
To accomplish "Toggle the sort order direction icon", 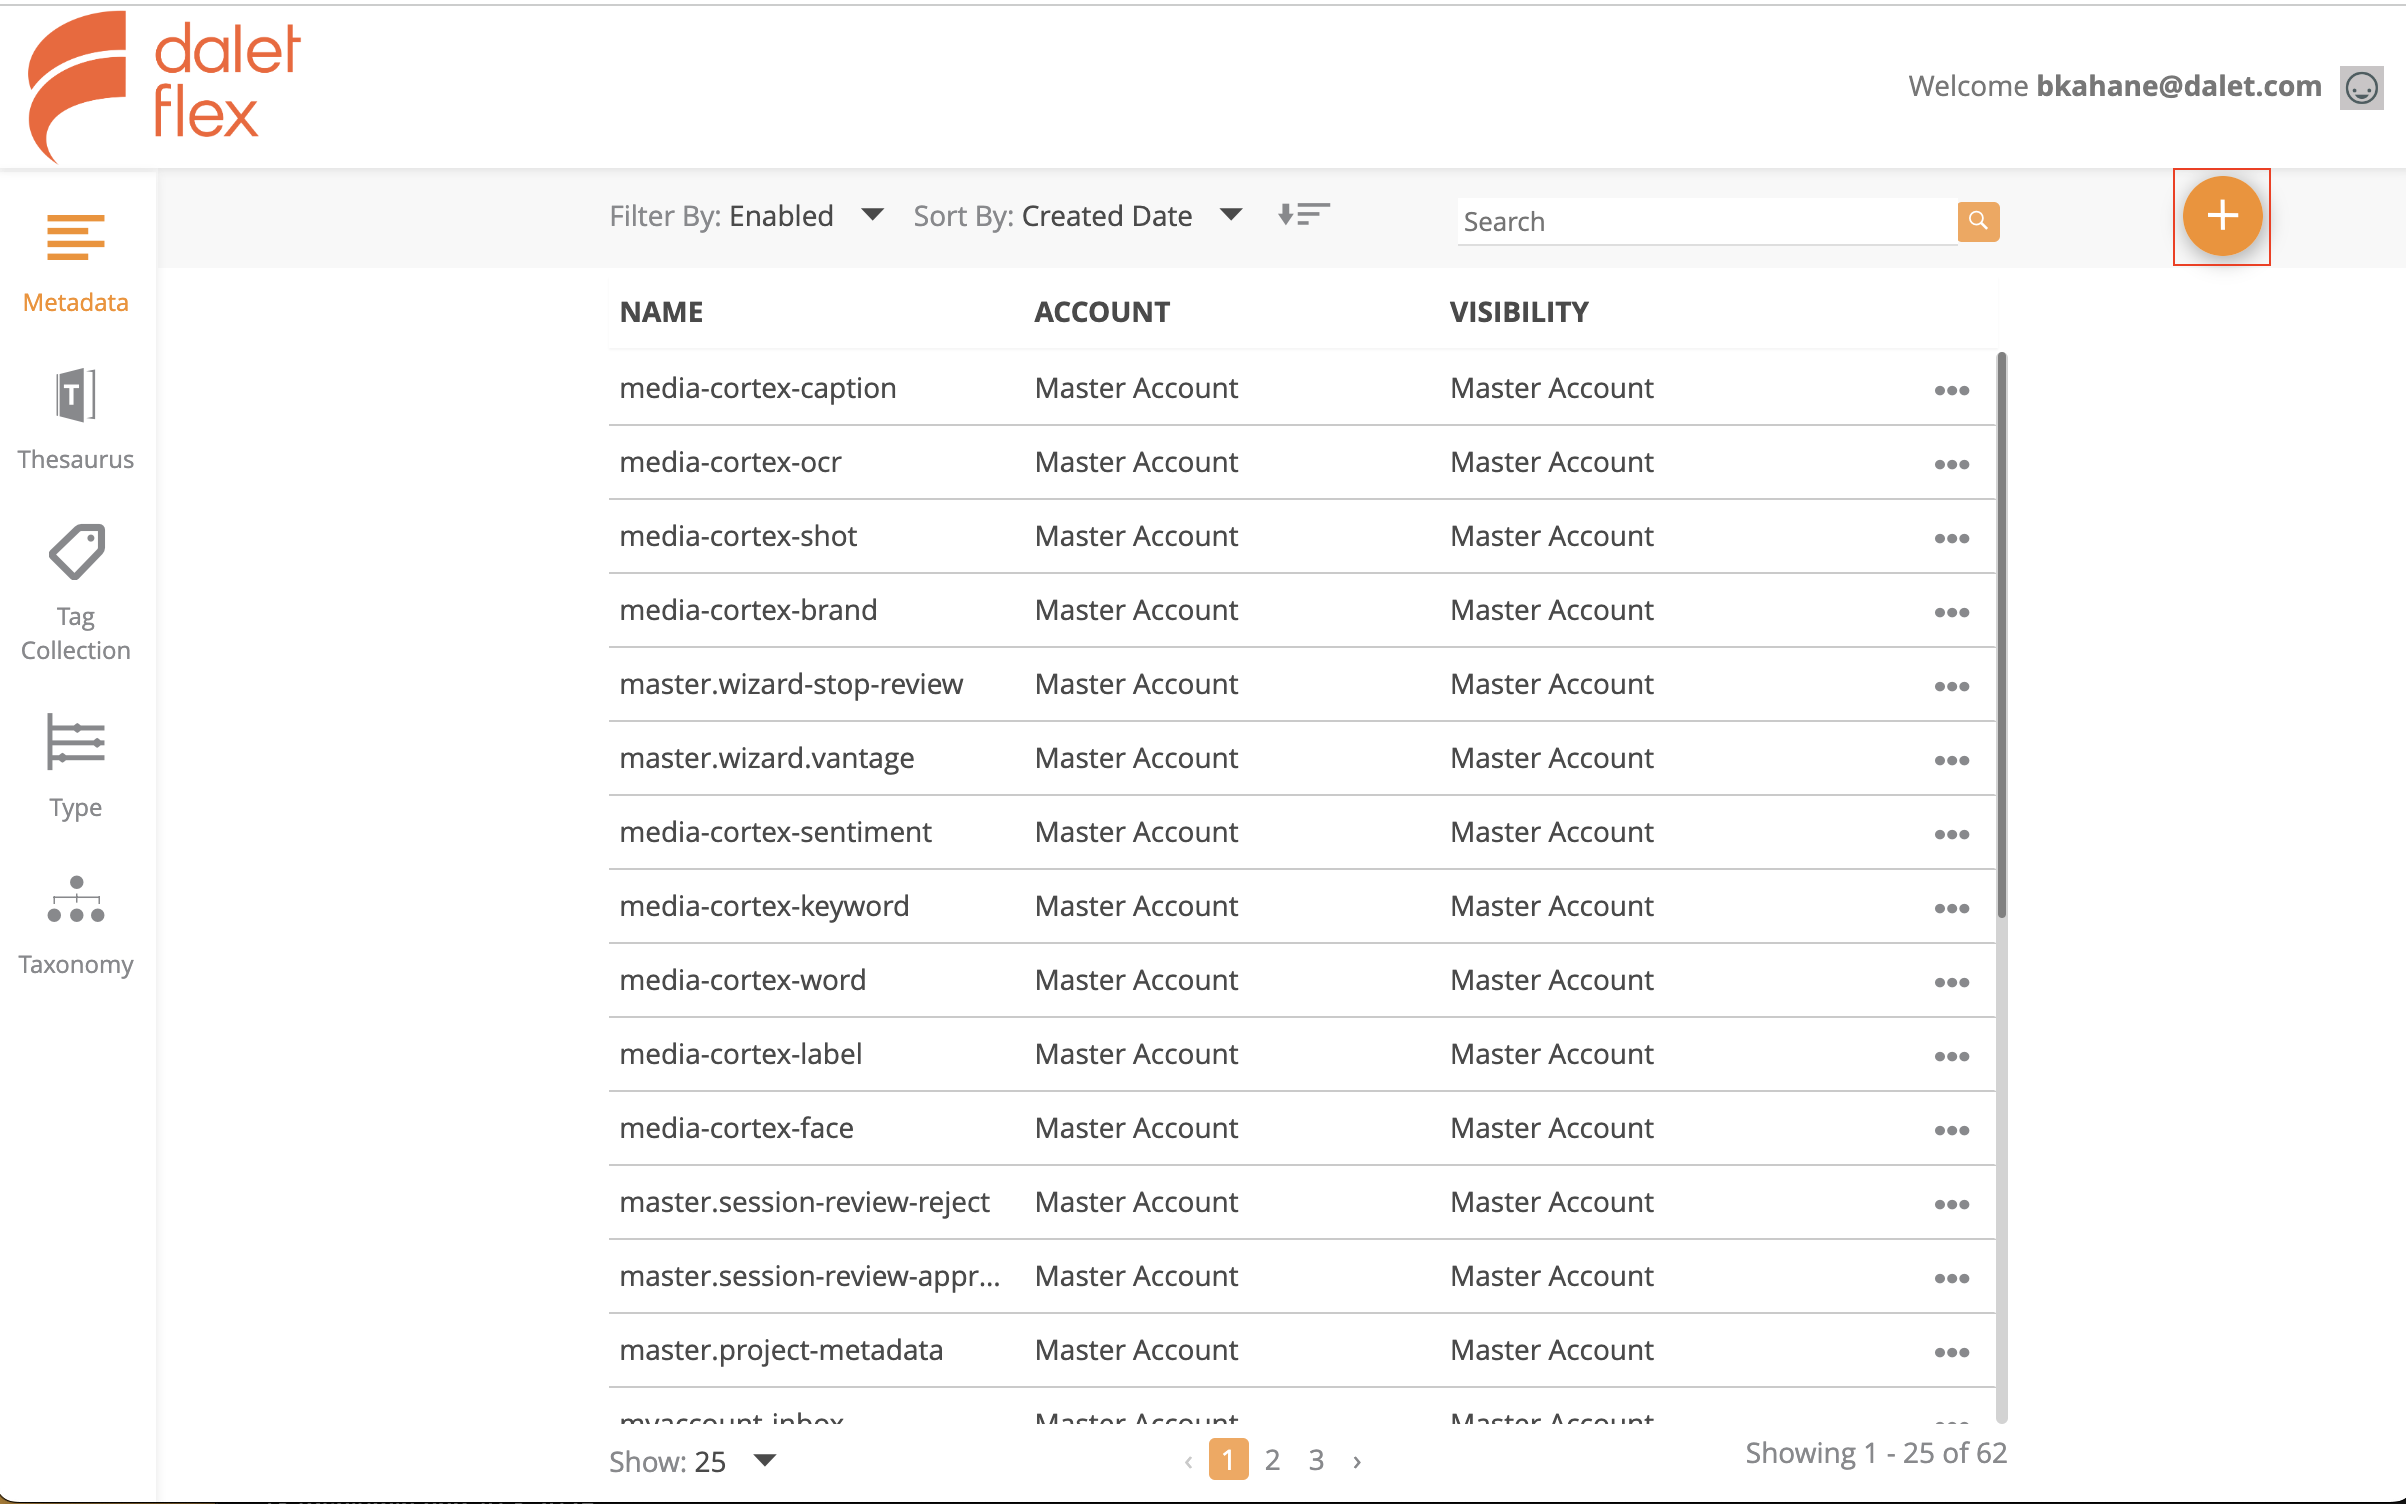I will [1303, 214].
